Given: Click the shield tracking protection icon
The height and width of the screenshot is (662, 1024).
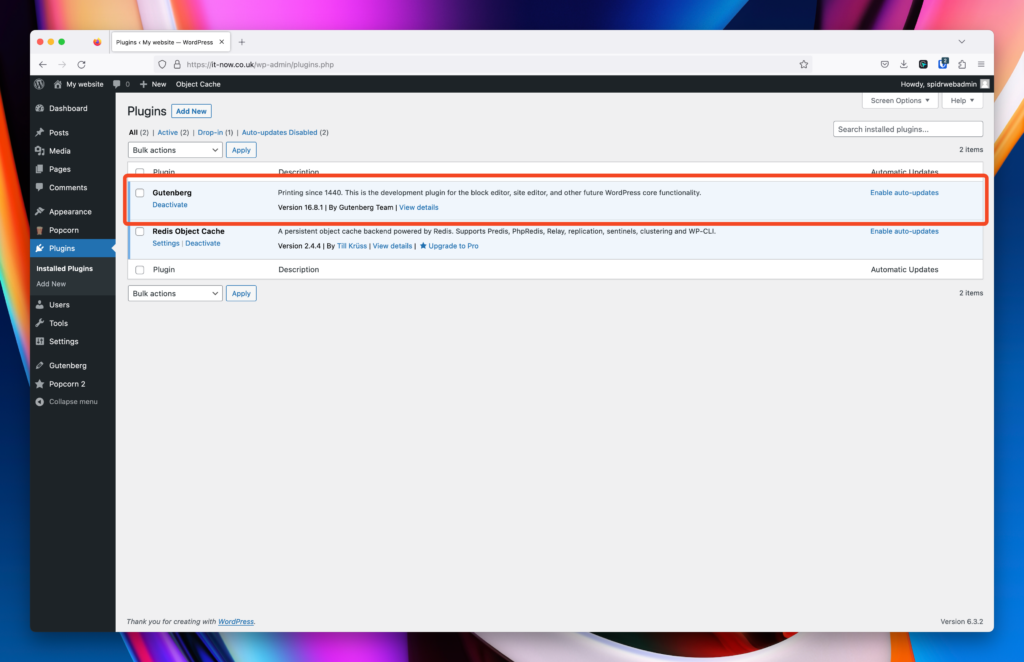Looking at the screenshot, I should (x=162, y=65).
